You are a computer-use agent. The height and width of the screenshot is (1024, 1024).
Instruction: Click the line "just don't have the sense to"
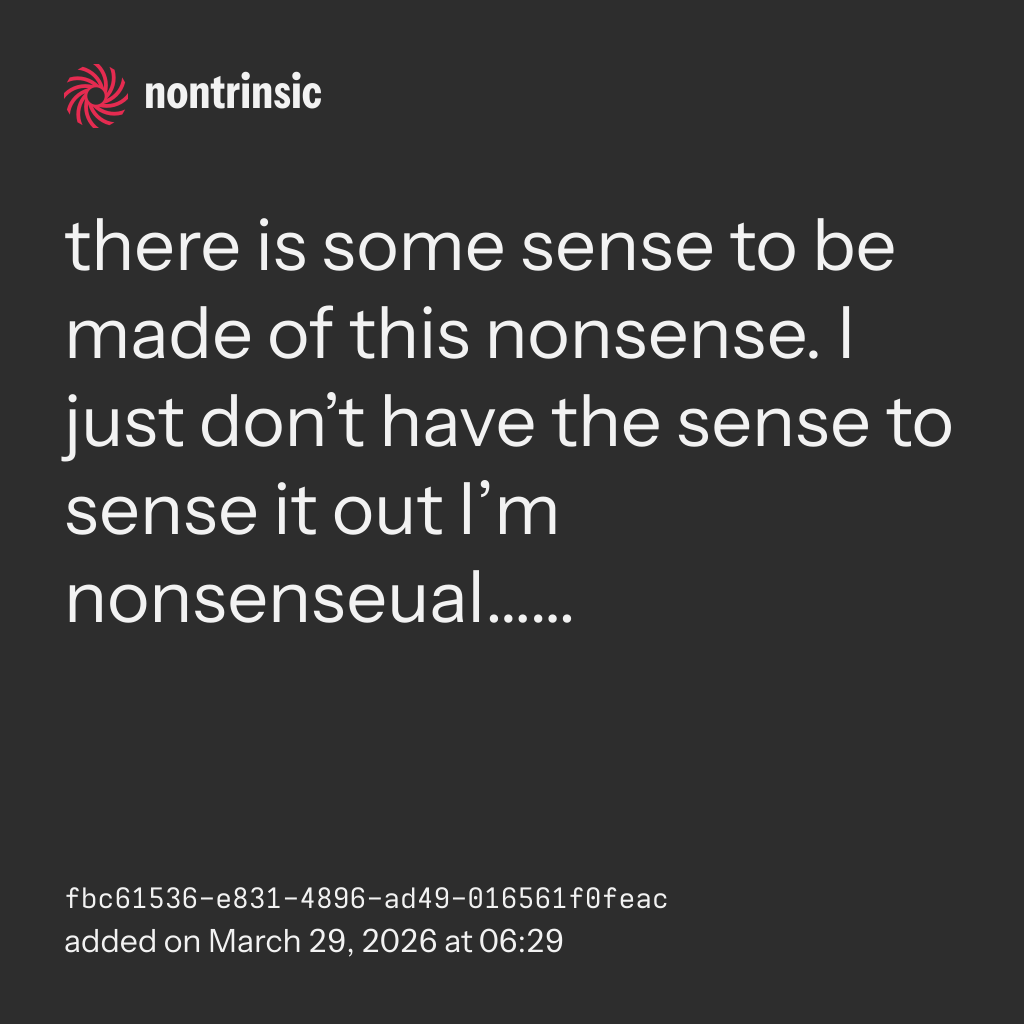(508, 424)
